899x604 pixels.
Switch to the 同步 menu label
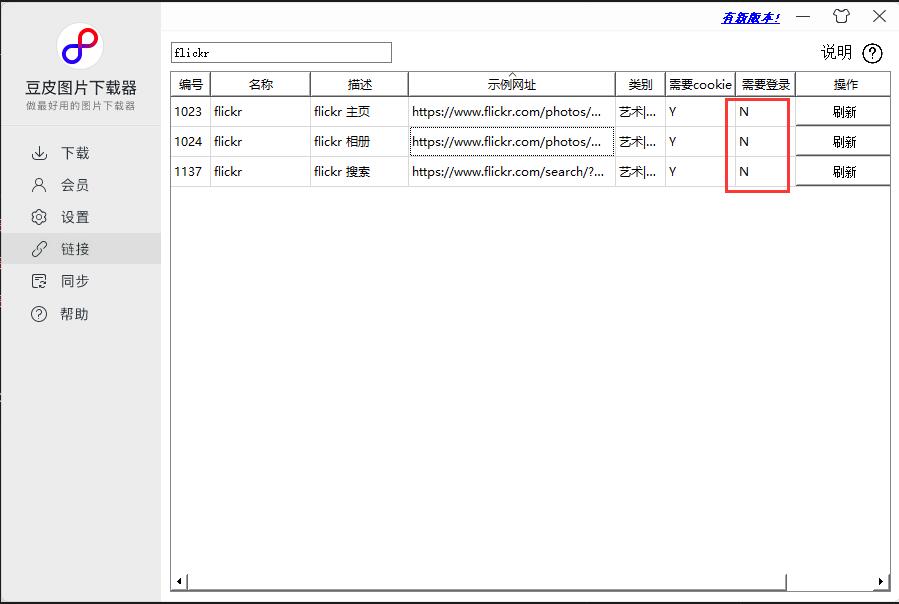(x=75, y=281)
